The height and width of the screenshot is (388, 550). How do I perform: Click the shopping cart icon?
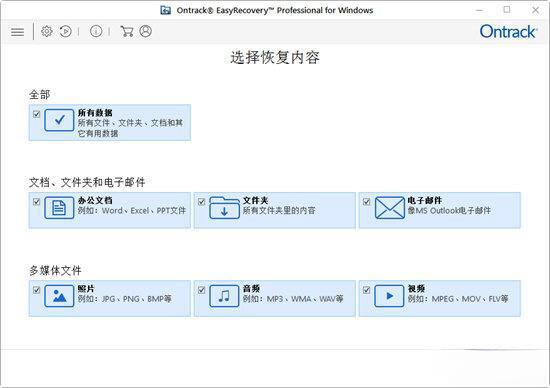click(x=127, y=31)
